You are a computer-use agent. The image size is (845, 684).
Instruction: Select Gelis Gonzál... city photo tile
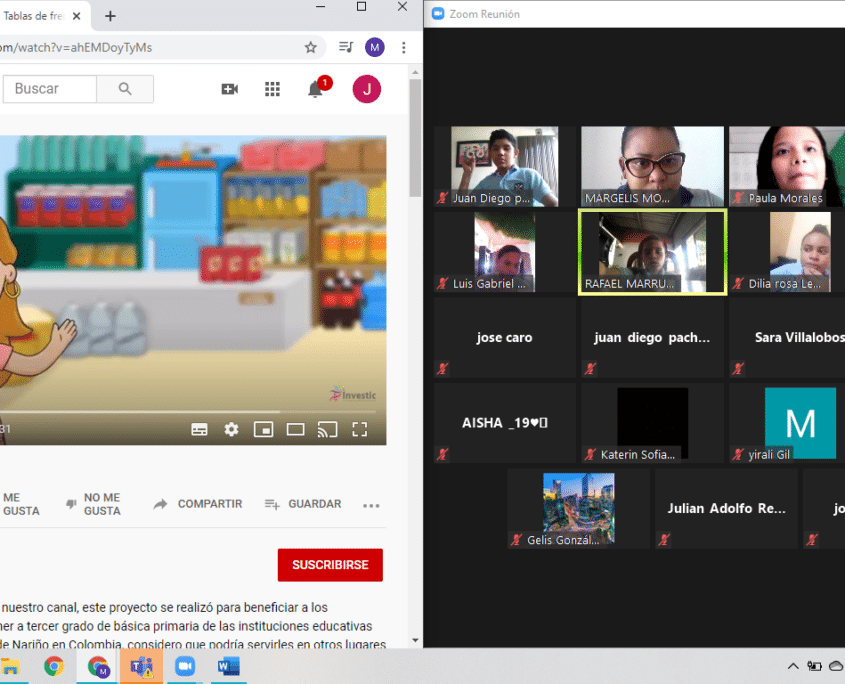(578, 509)
